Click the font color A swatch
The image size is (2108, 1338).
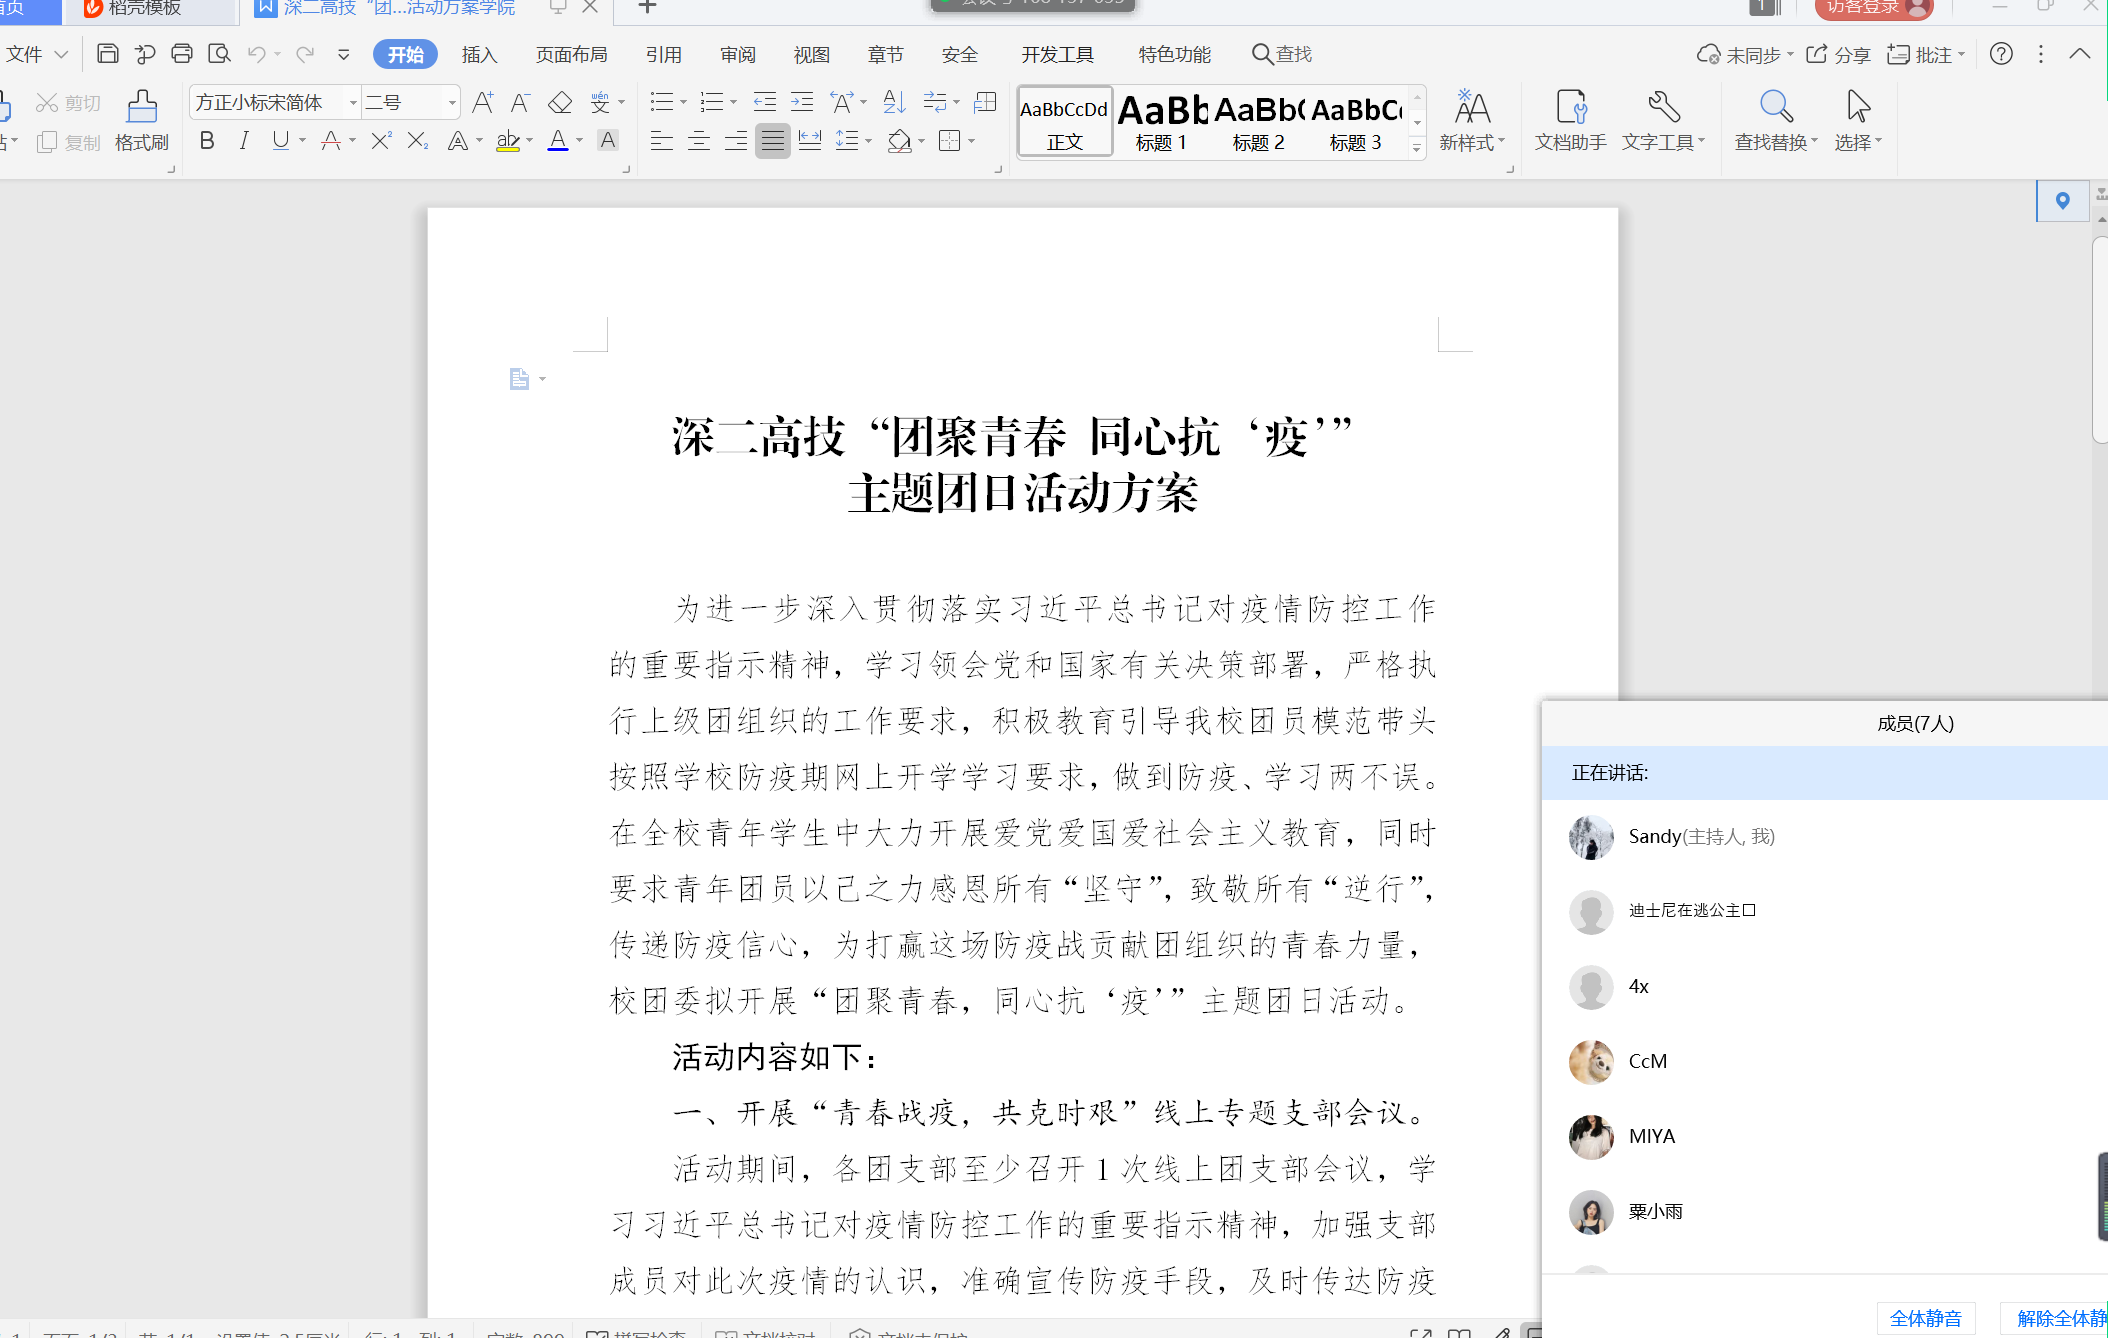[x=558, y=141]
